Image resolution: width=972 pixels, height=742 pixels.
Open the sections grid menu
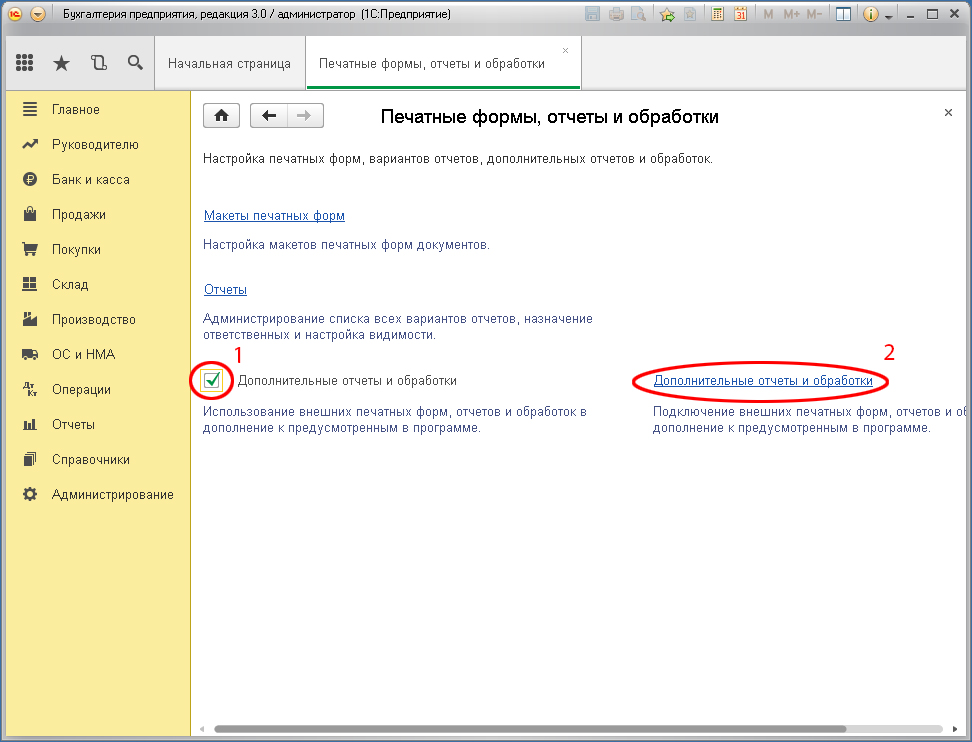click(x=25, y=63)
